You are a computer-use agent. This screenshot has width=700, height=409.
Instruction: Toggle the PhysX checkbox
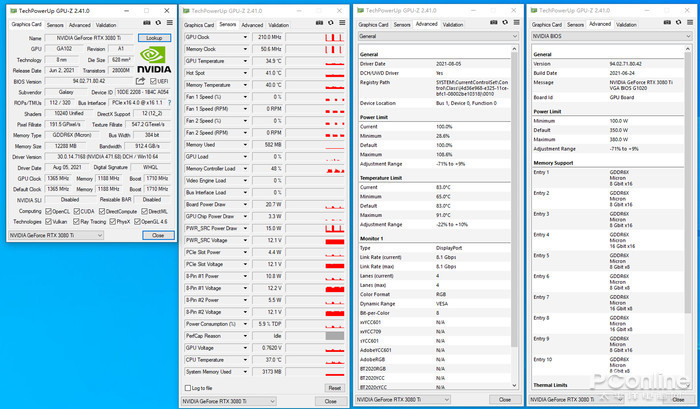pyautogui.click(x=112, y=221)
